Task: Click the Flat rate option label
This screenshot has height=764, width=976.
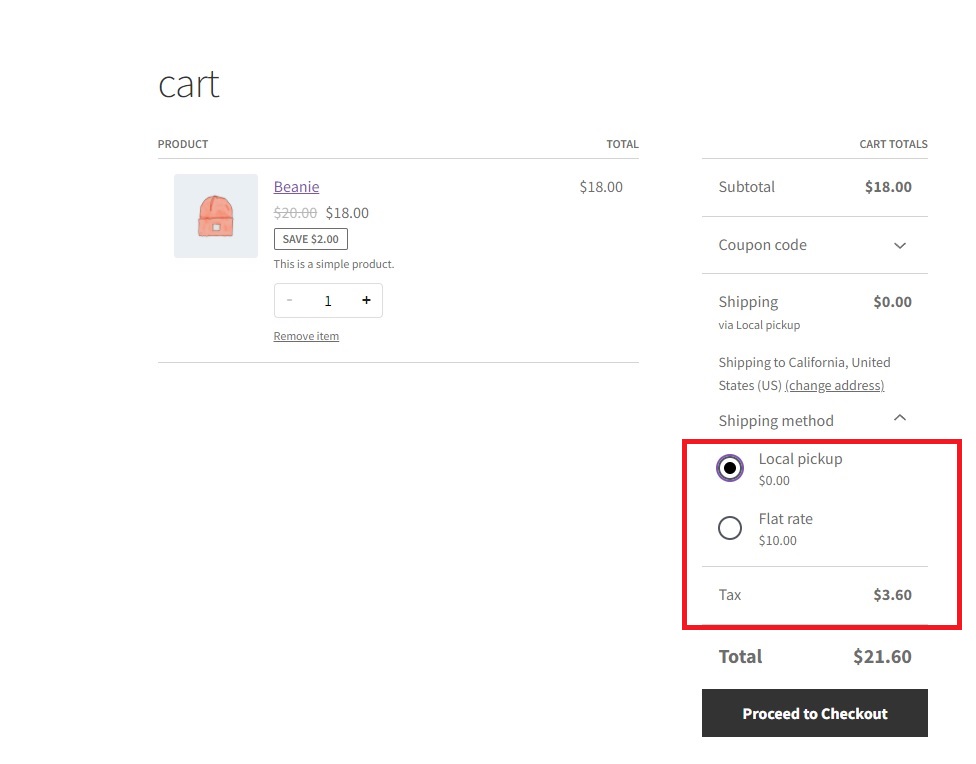Action: click(786, 519)
